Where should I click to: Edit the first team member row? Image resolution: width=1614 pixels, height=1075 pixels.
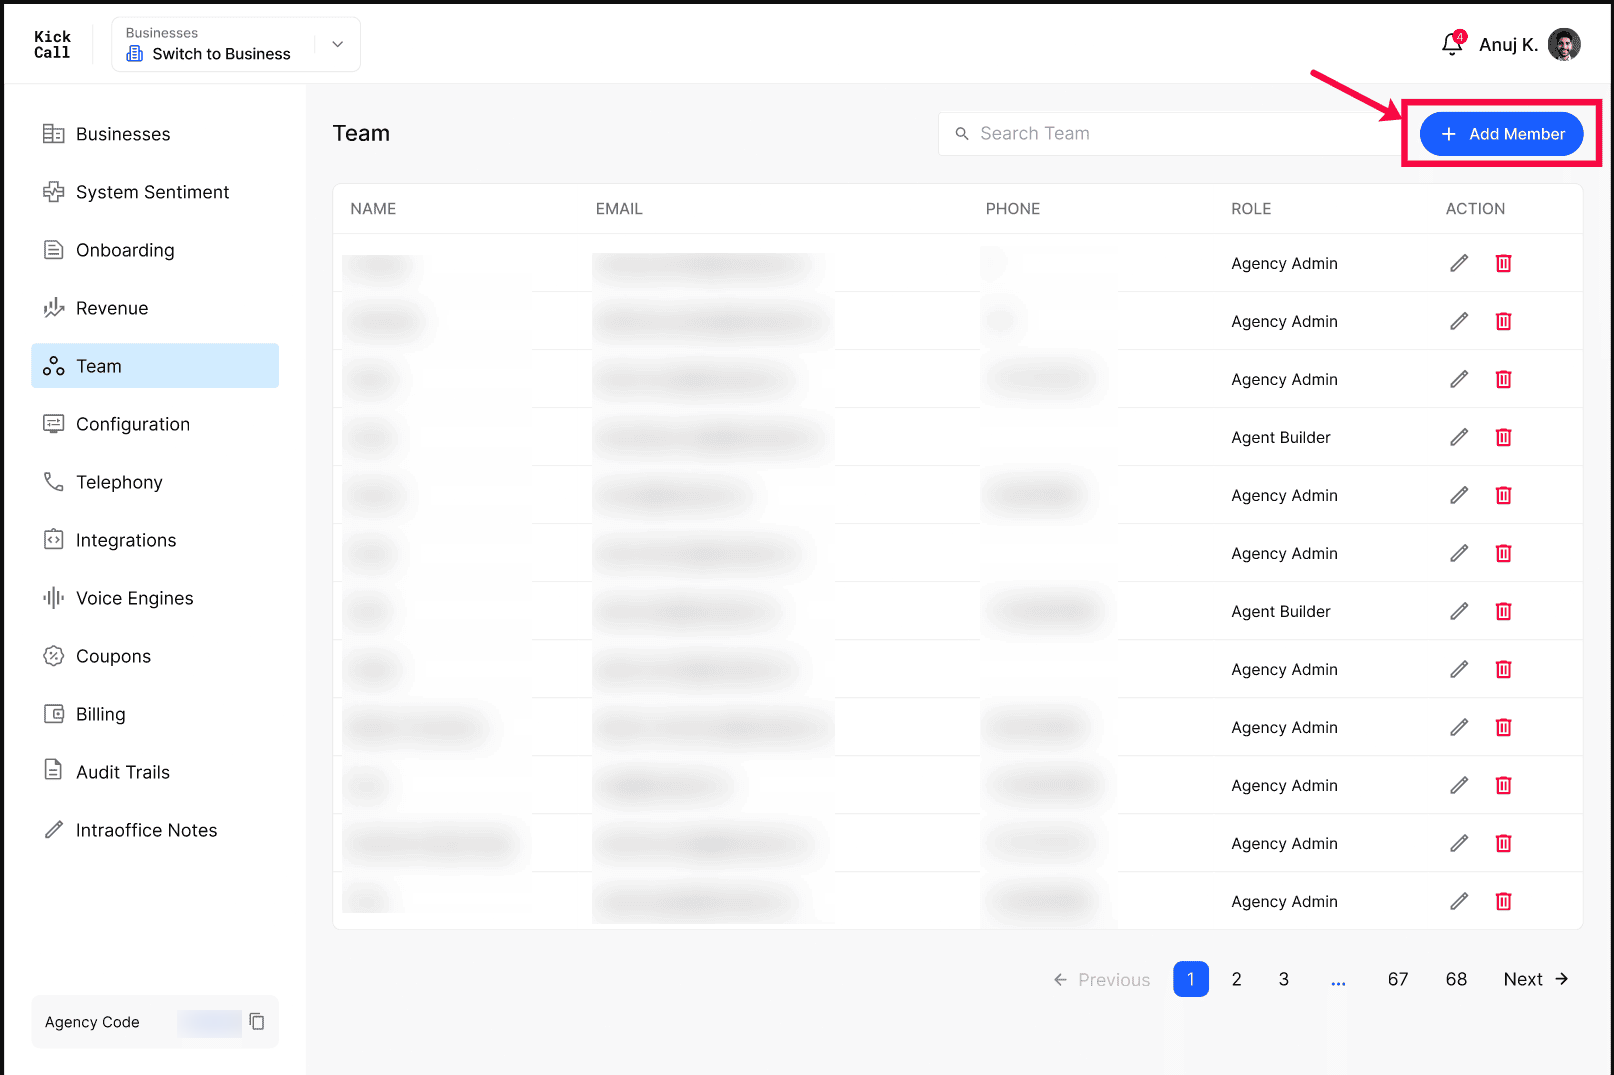tap(1459, 263)
